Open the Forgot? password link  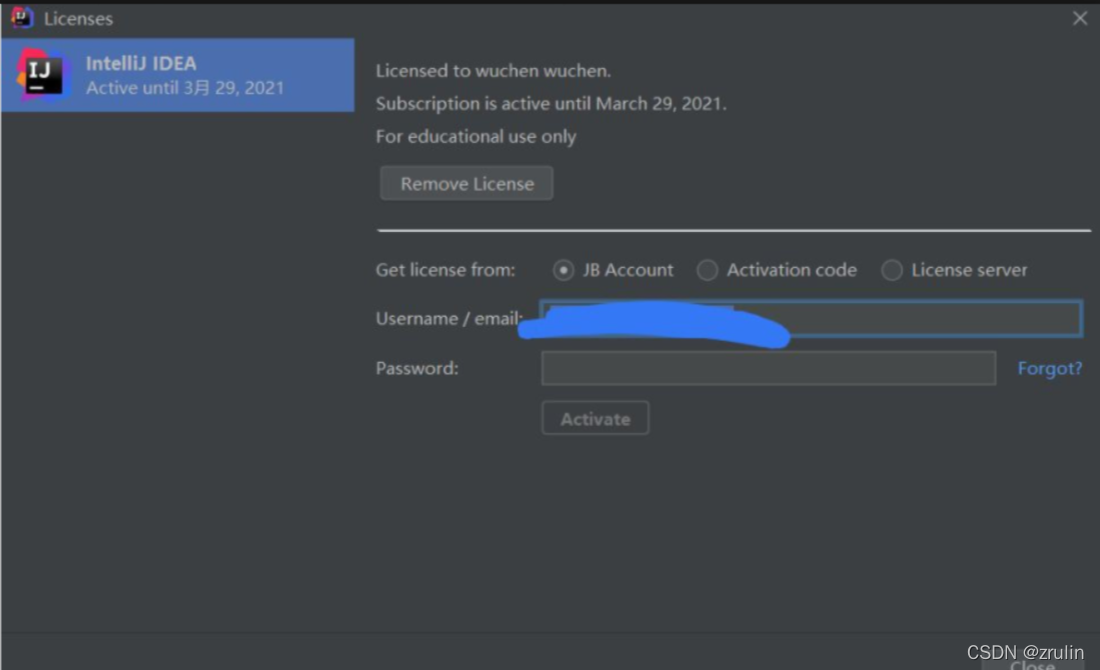tap(1049, 368)
